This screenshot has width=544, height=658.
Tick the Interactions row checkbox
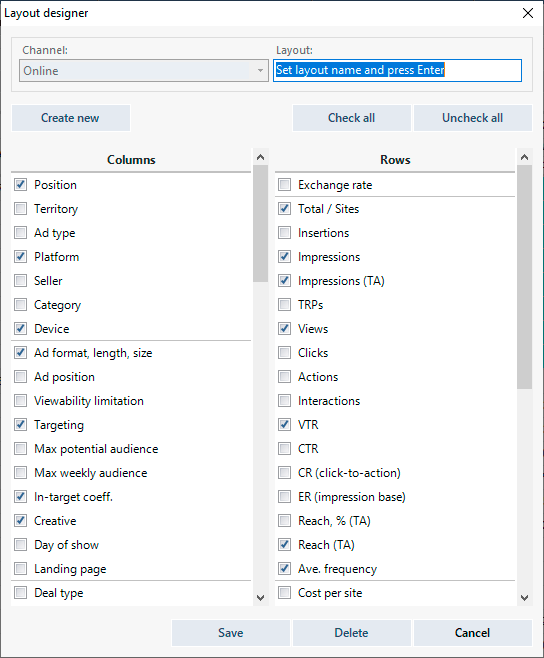[285, 400]
